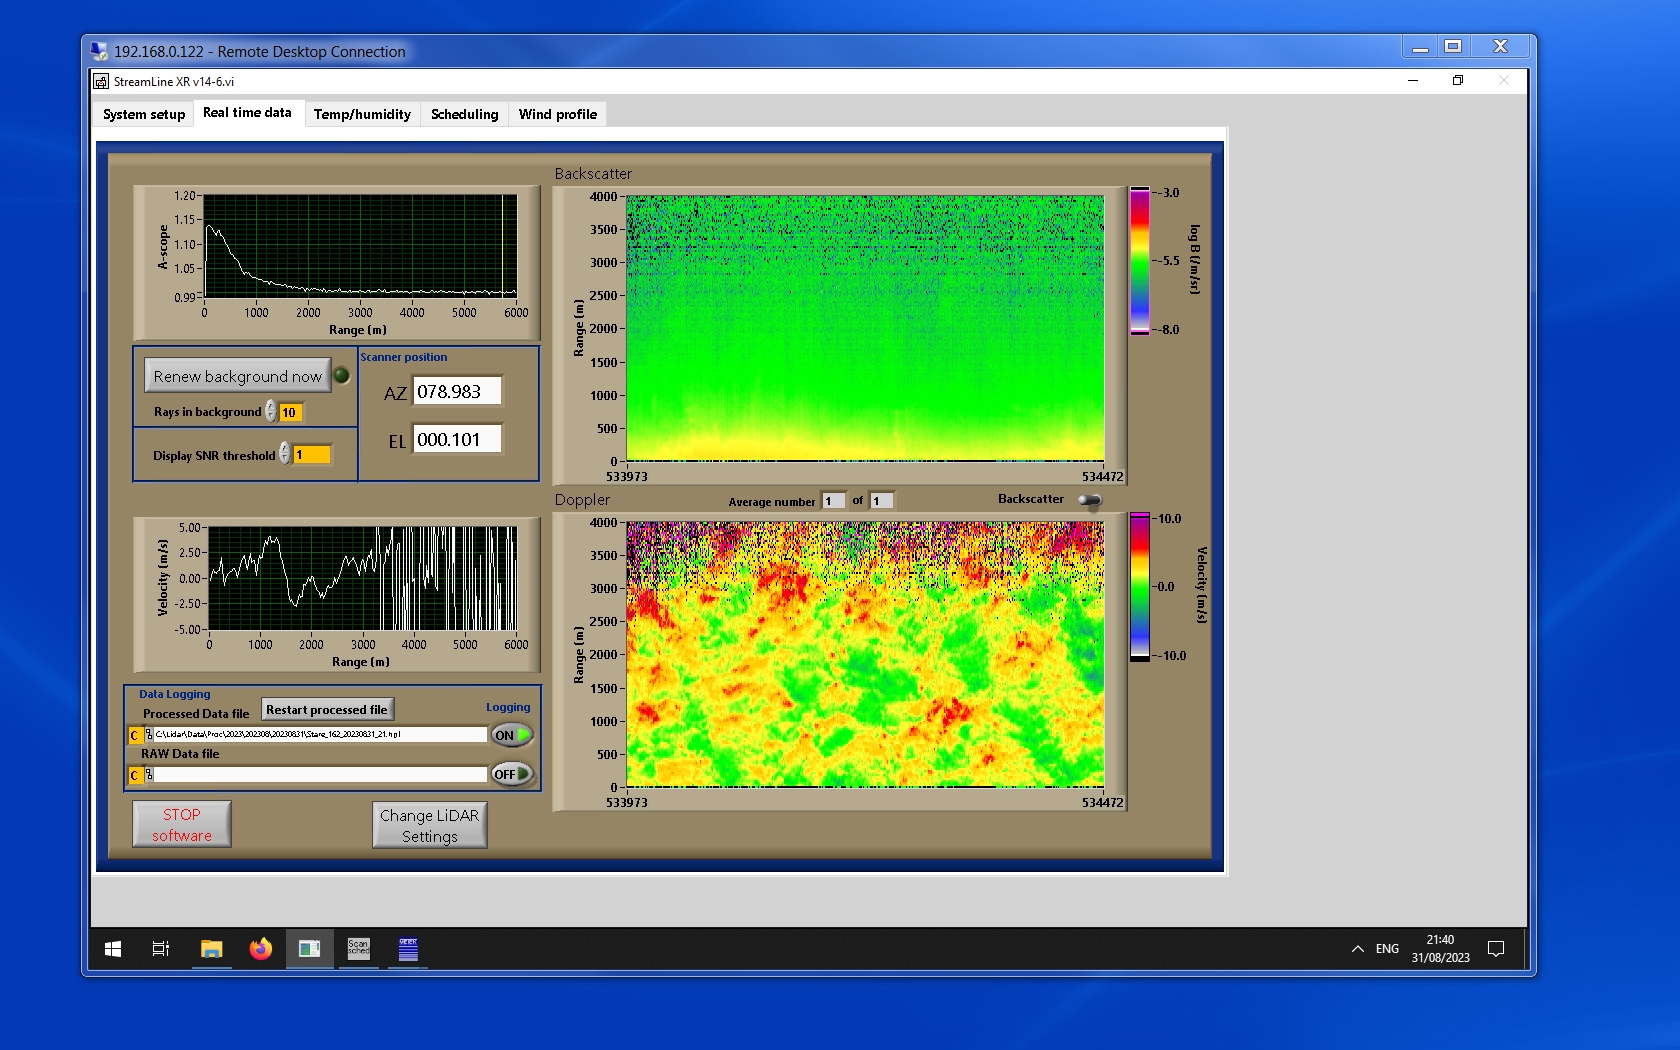
Task: Open the Scan scheduler taskbar app
Action: (x=358, y=949)
